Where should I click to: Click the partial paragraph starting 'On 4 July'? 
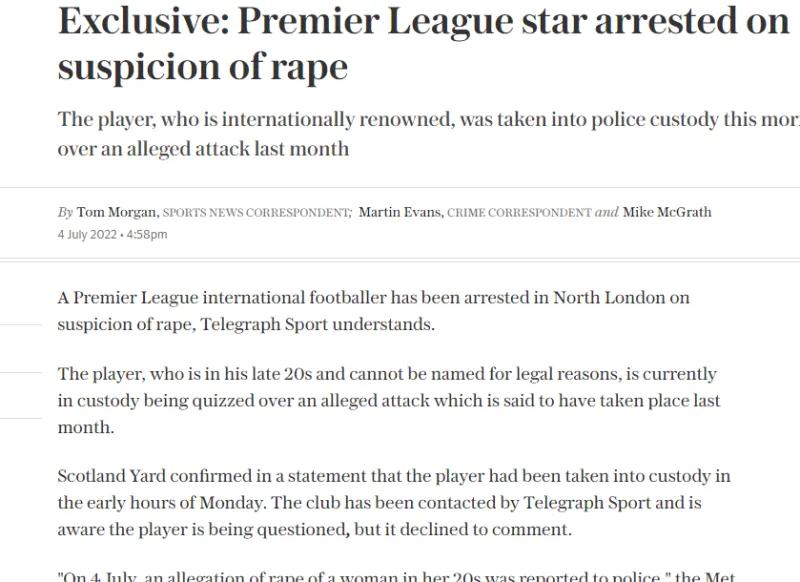(400, 575)
